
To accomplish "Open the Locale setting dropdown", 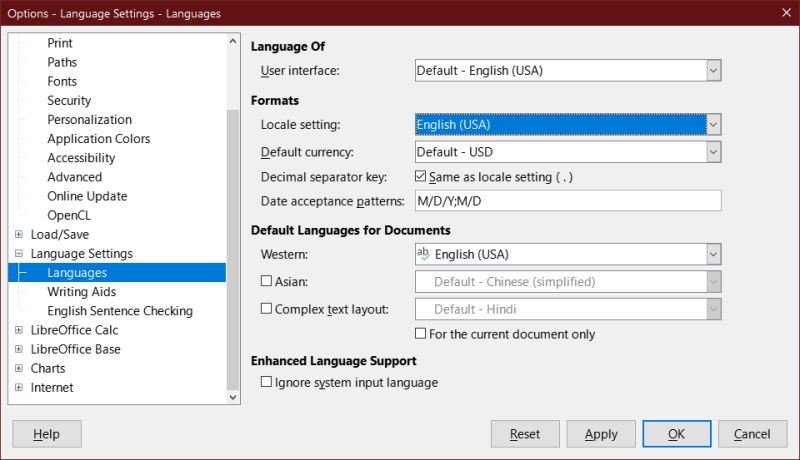I will [x=713, y=124].
